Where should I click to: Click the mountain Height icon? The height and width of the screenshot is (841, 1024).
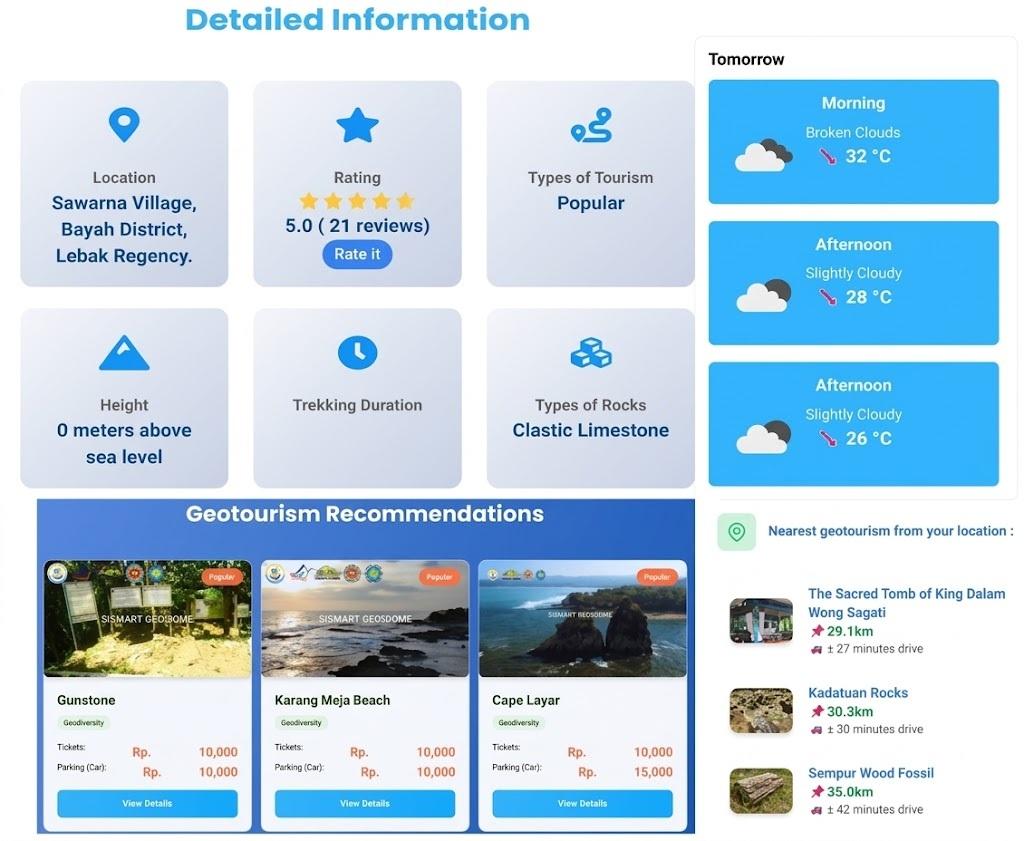124,353
